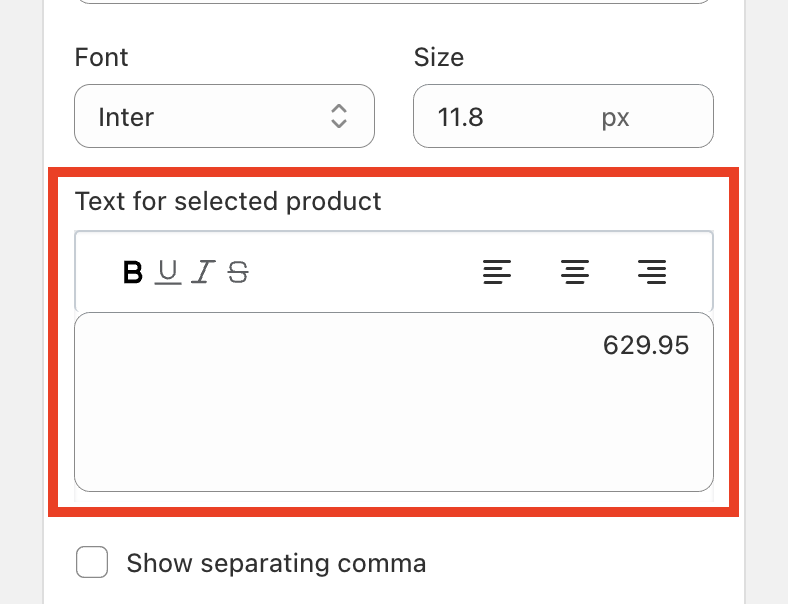Enable italic formatting in the editor toolbar

pos(203,271)
